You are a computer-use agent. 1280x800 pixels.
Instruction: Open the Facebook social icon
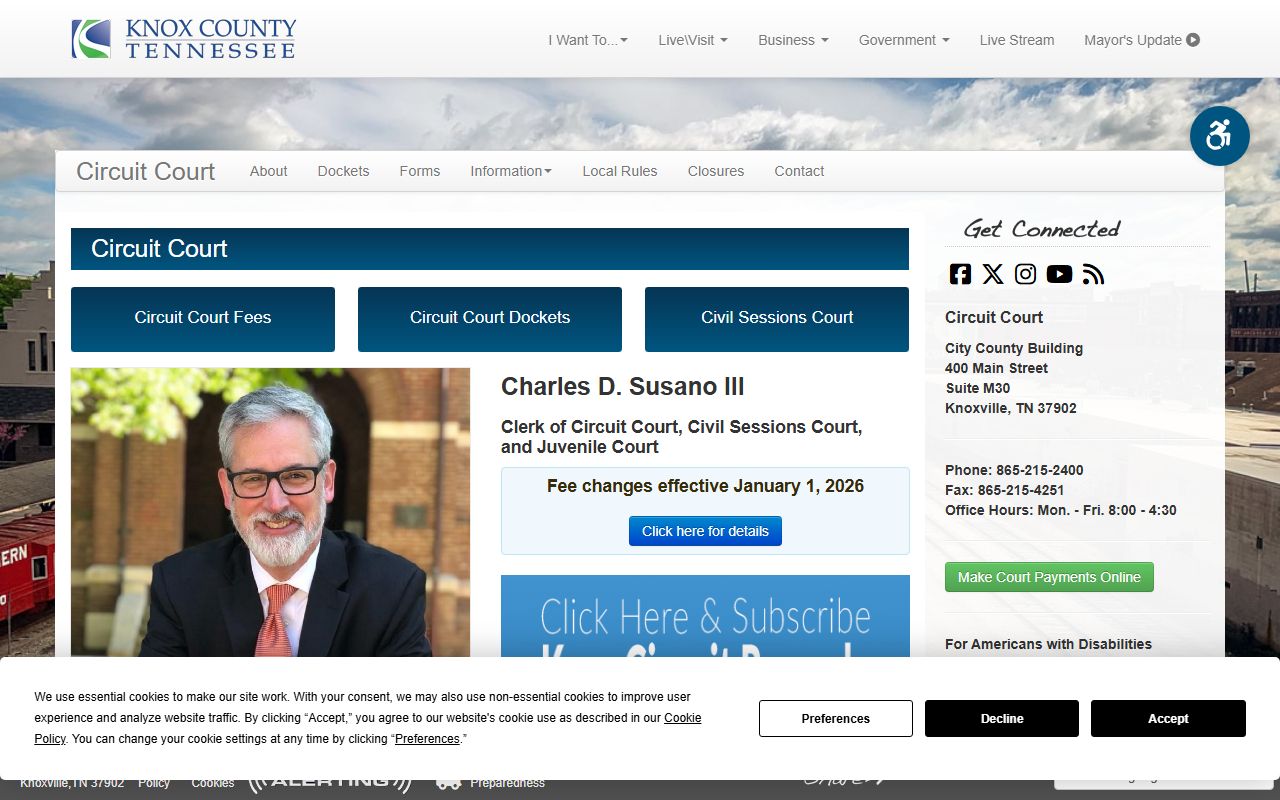[960, 274]
